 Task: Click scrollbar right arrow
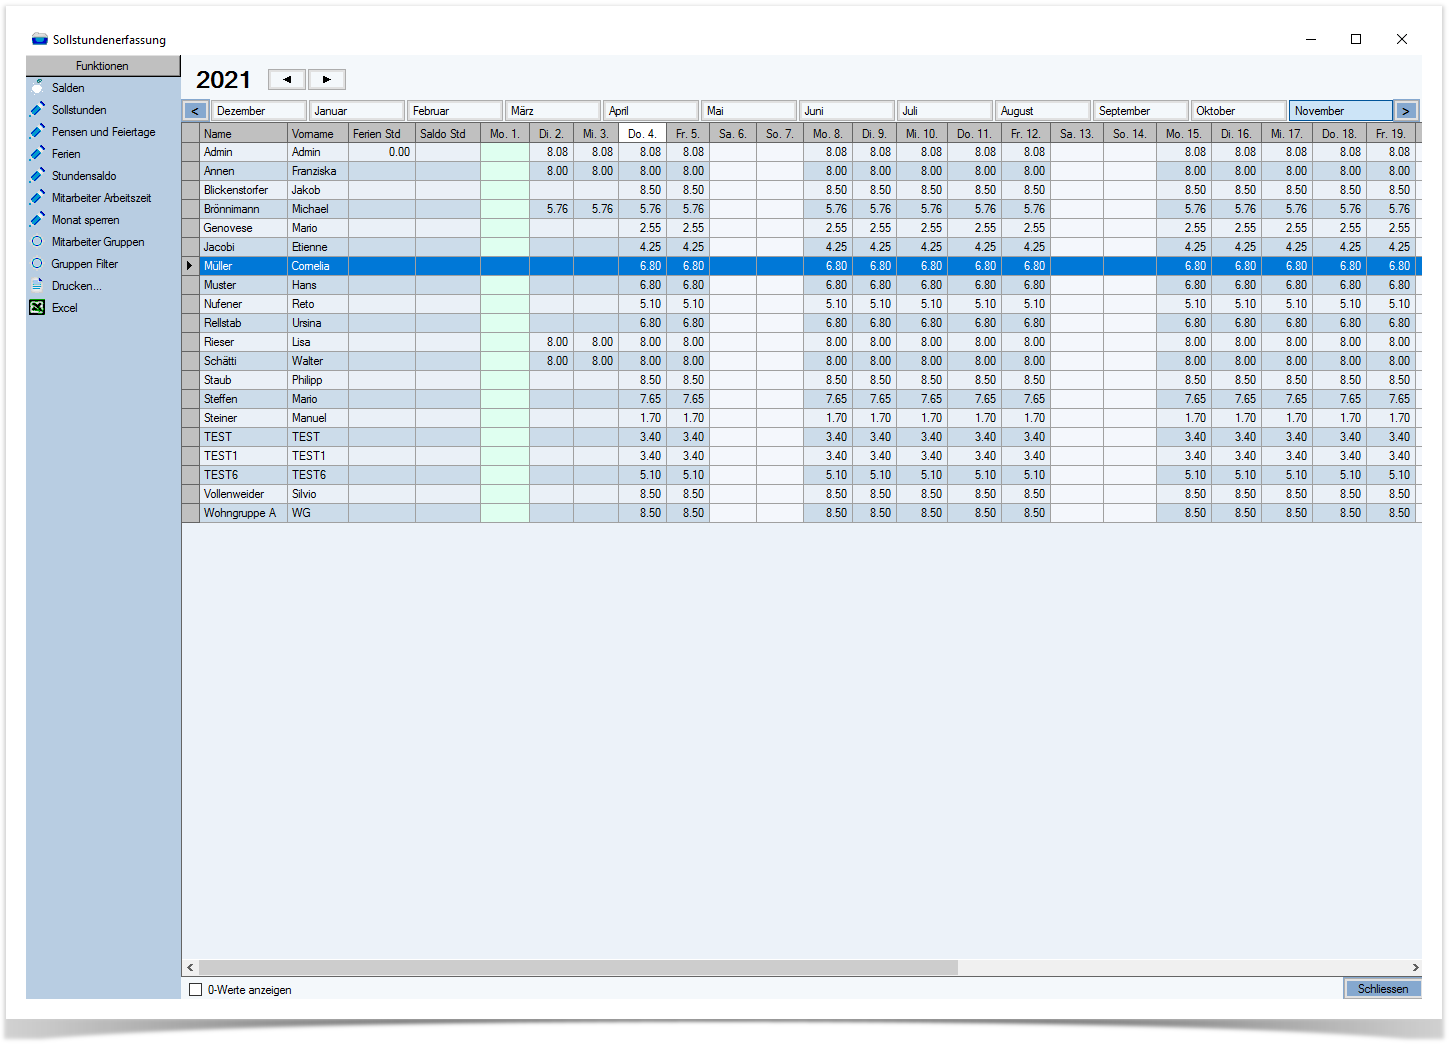click(x=1415, y=967)
